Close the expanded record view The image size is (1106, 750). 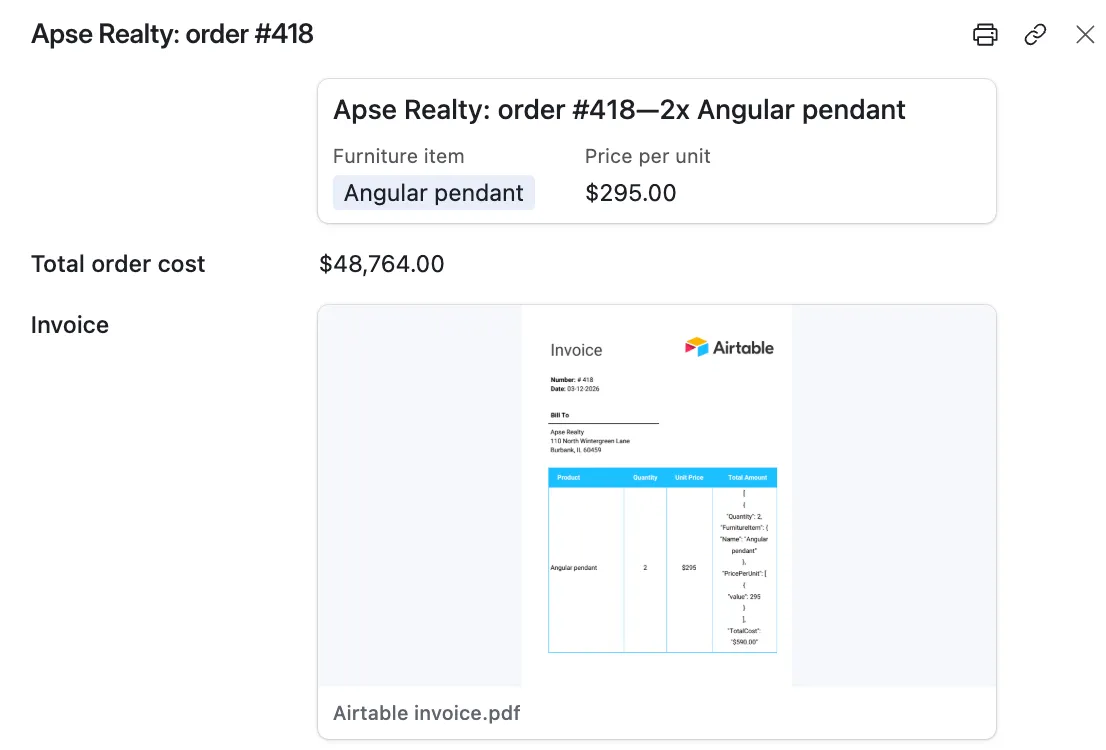1086,34
